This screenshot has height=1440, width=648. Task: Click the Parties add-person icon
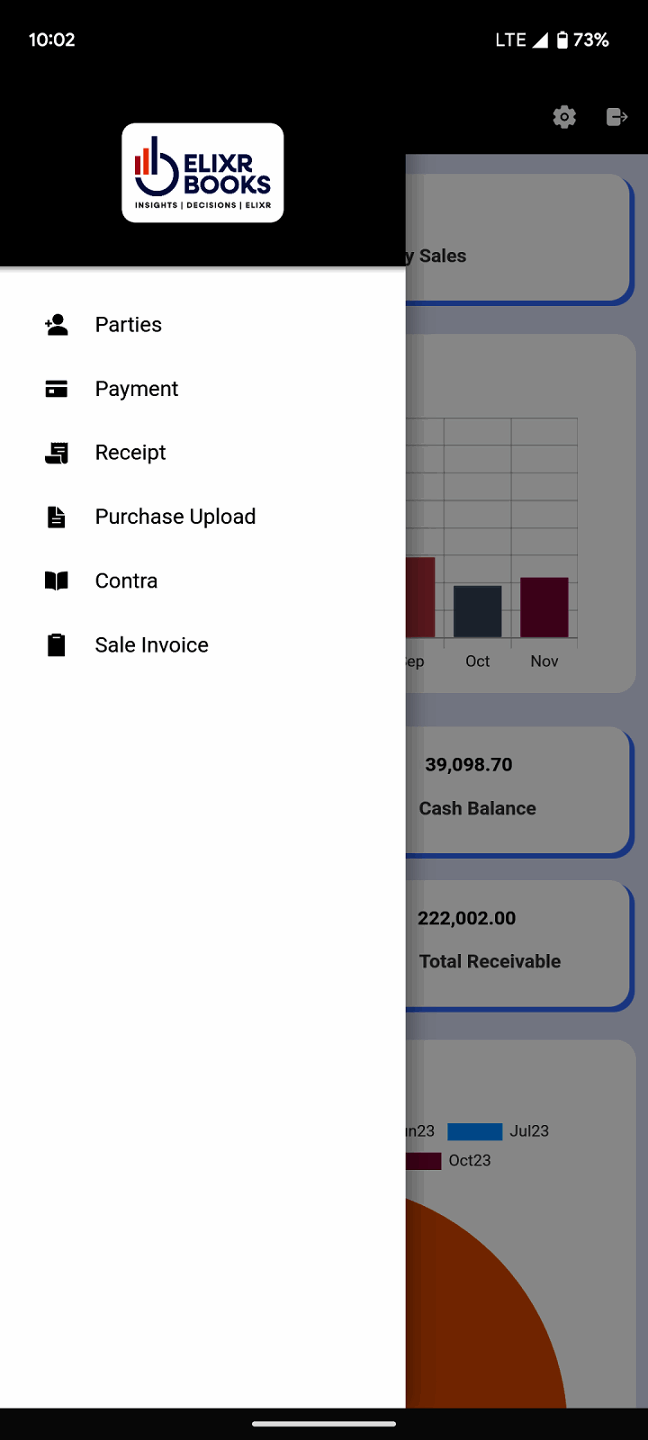tap(57, 325)
